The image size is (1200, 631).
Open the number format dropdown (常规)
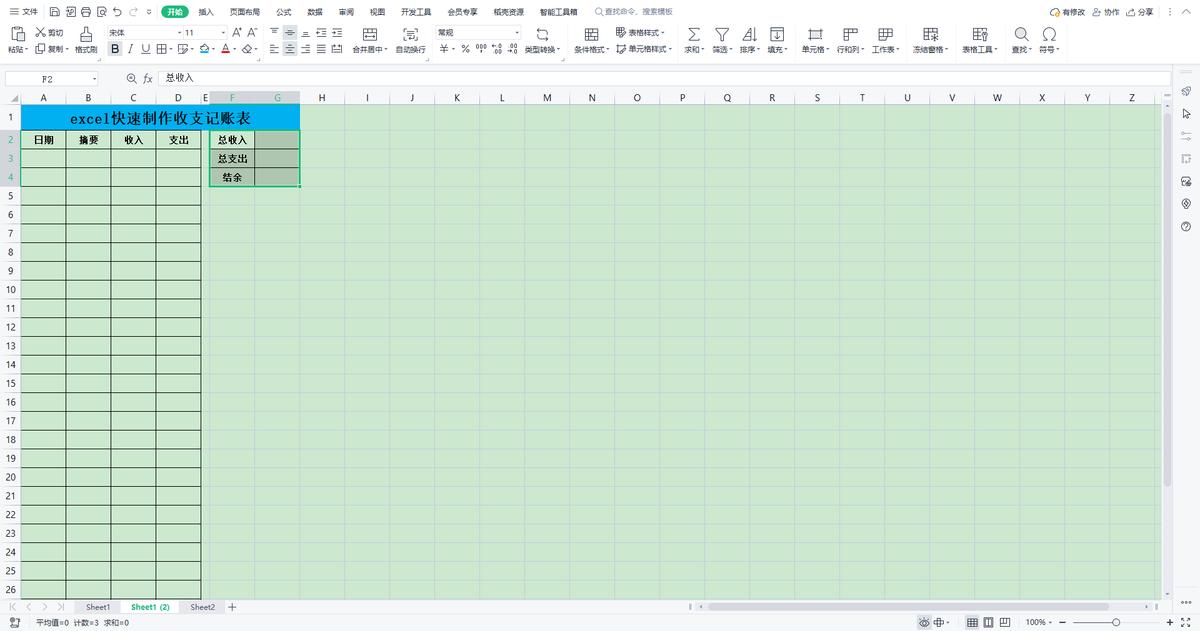click(x=478, y=32)
